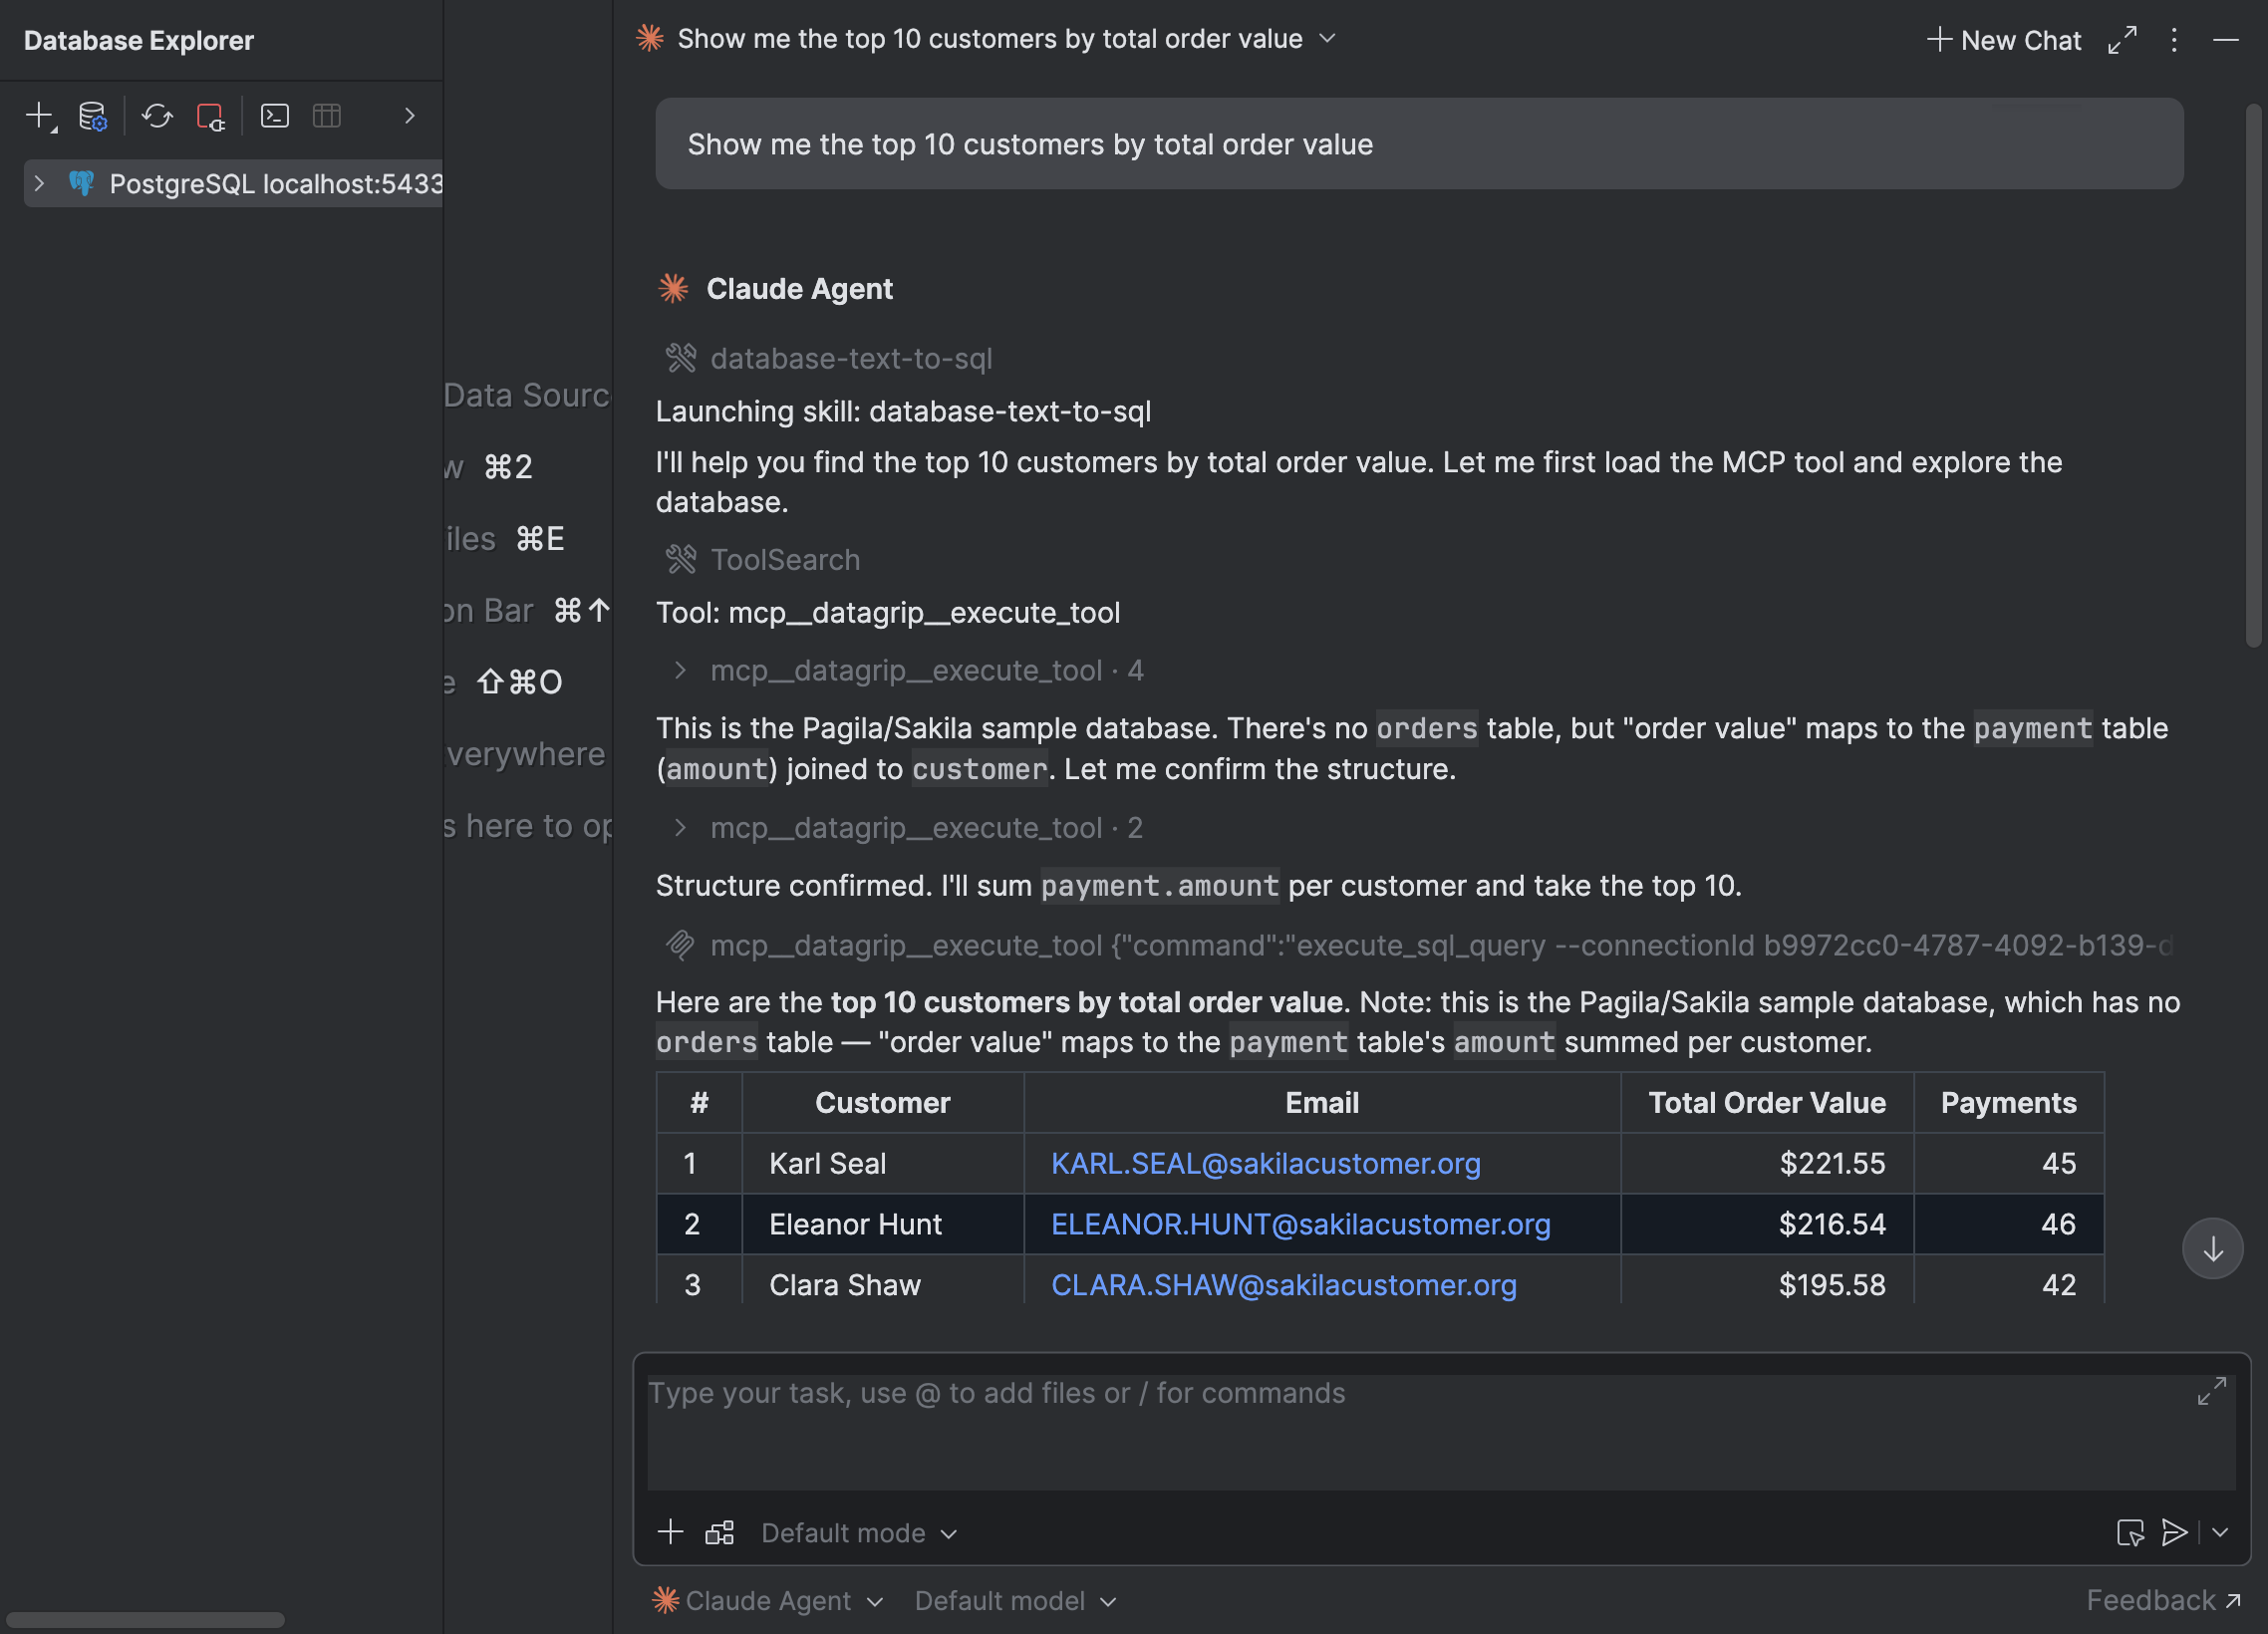Open ELEANOR.HUNT@sakilacustomer.org email link
Screen dimensions: 2268x1634
(x=1301, y=1225)
